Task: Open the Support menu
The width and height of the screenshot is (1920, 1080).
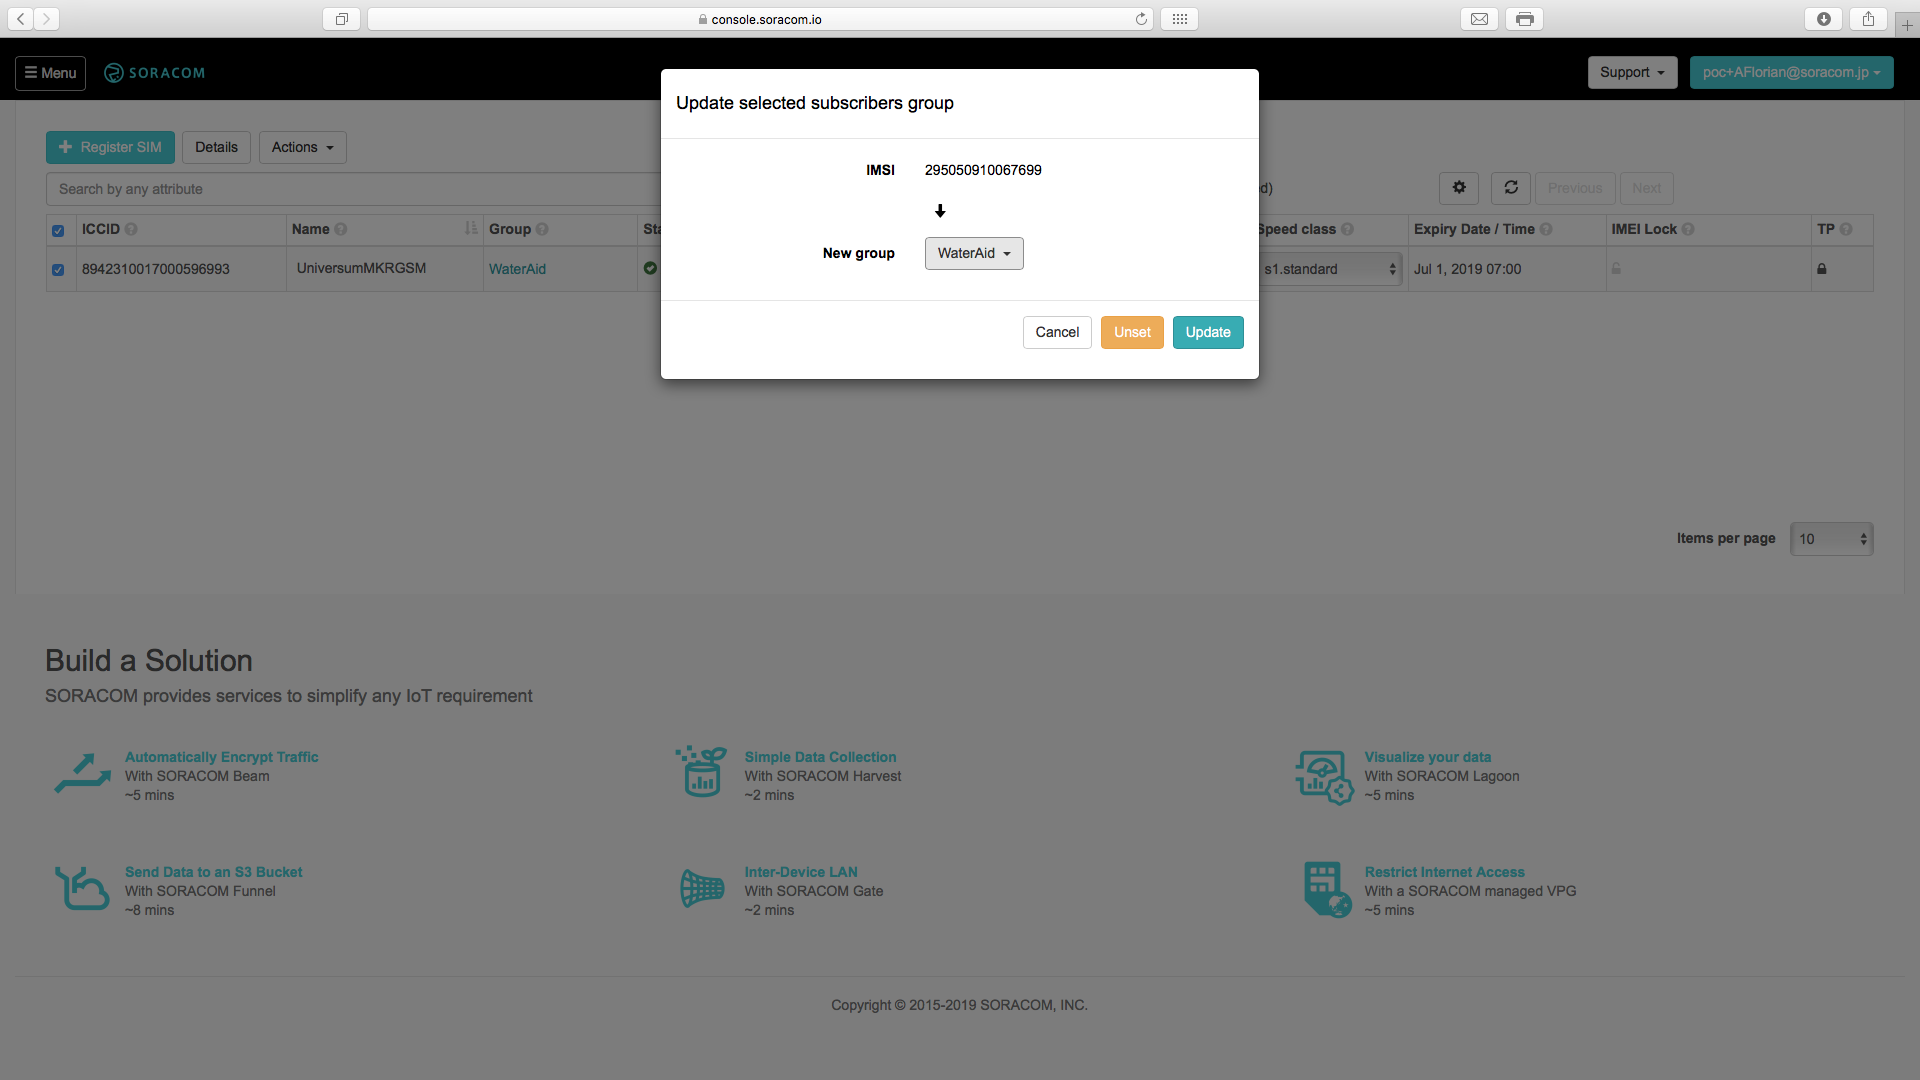Action: tap(1632, 73)
